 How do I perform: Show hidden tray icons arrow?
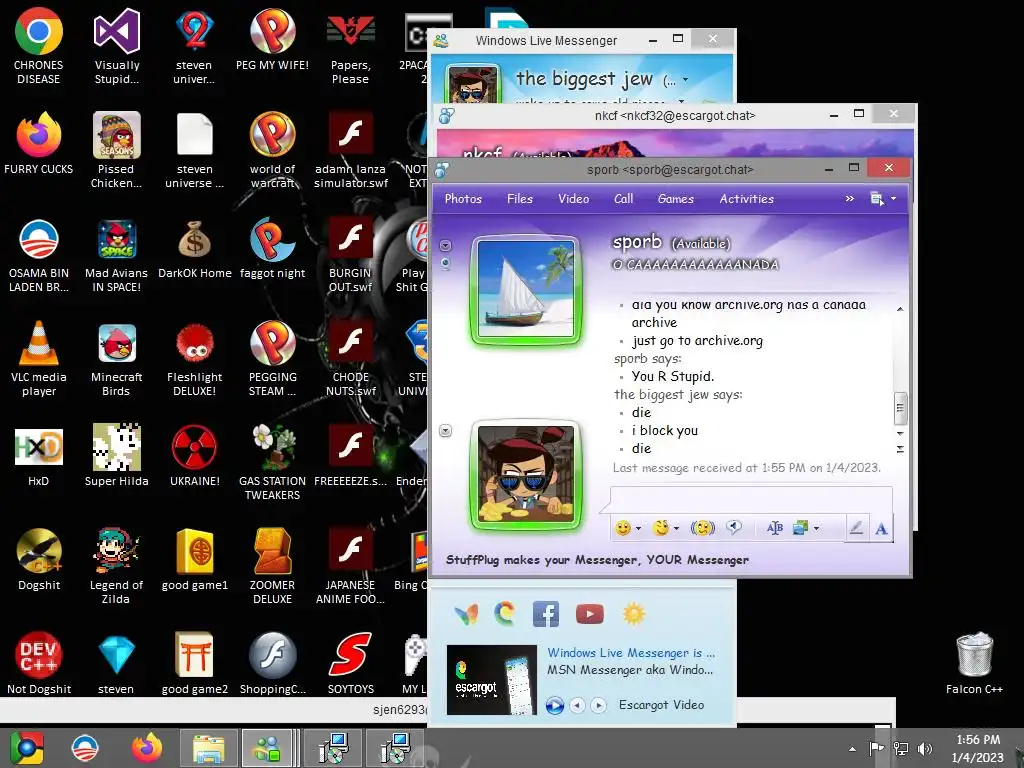[852, 749]
